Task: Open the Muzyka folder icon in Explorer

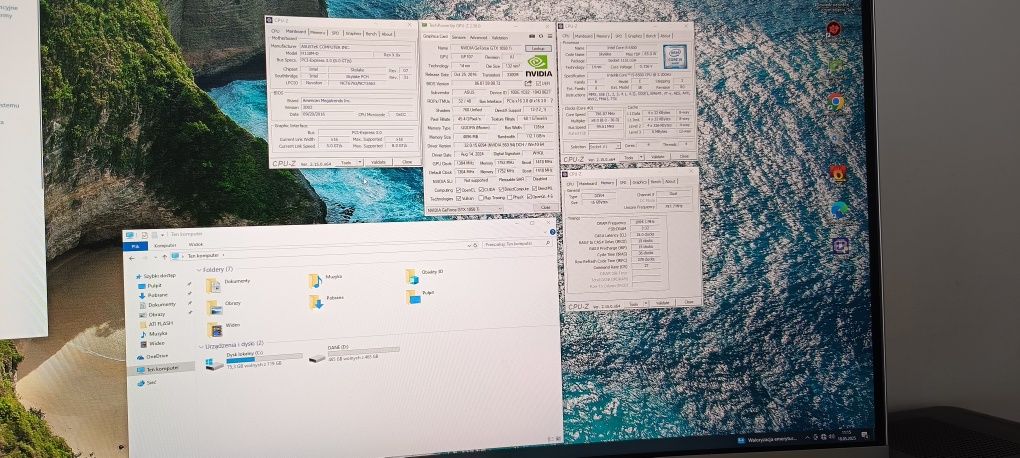Action: point(315,281)
